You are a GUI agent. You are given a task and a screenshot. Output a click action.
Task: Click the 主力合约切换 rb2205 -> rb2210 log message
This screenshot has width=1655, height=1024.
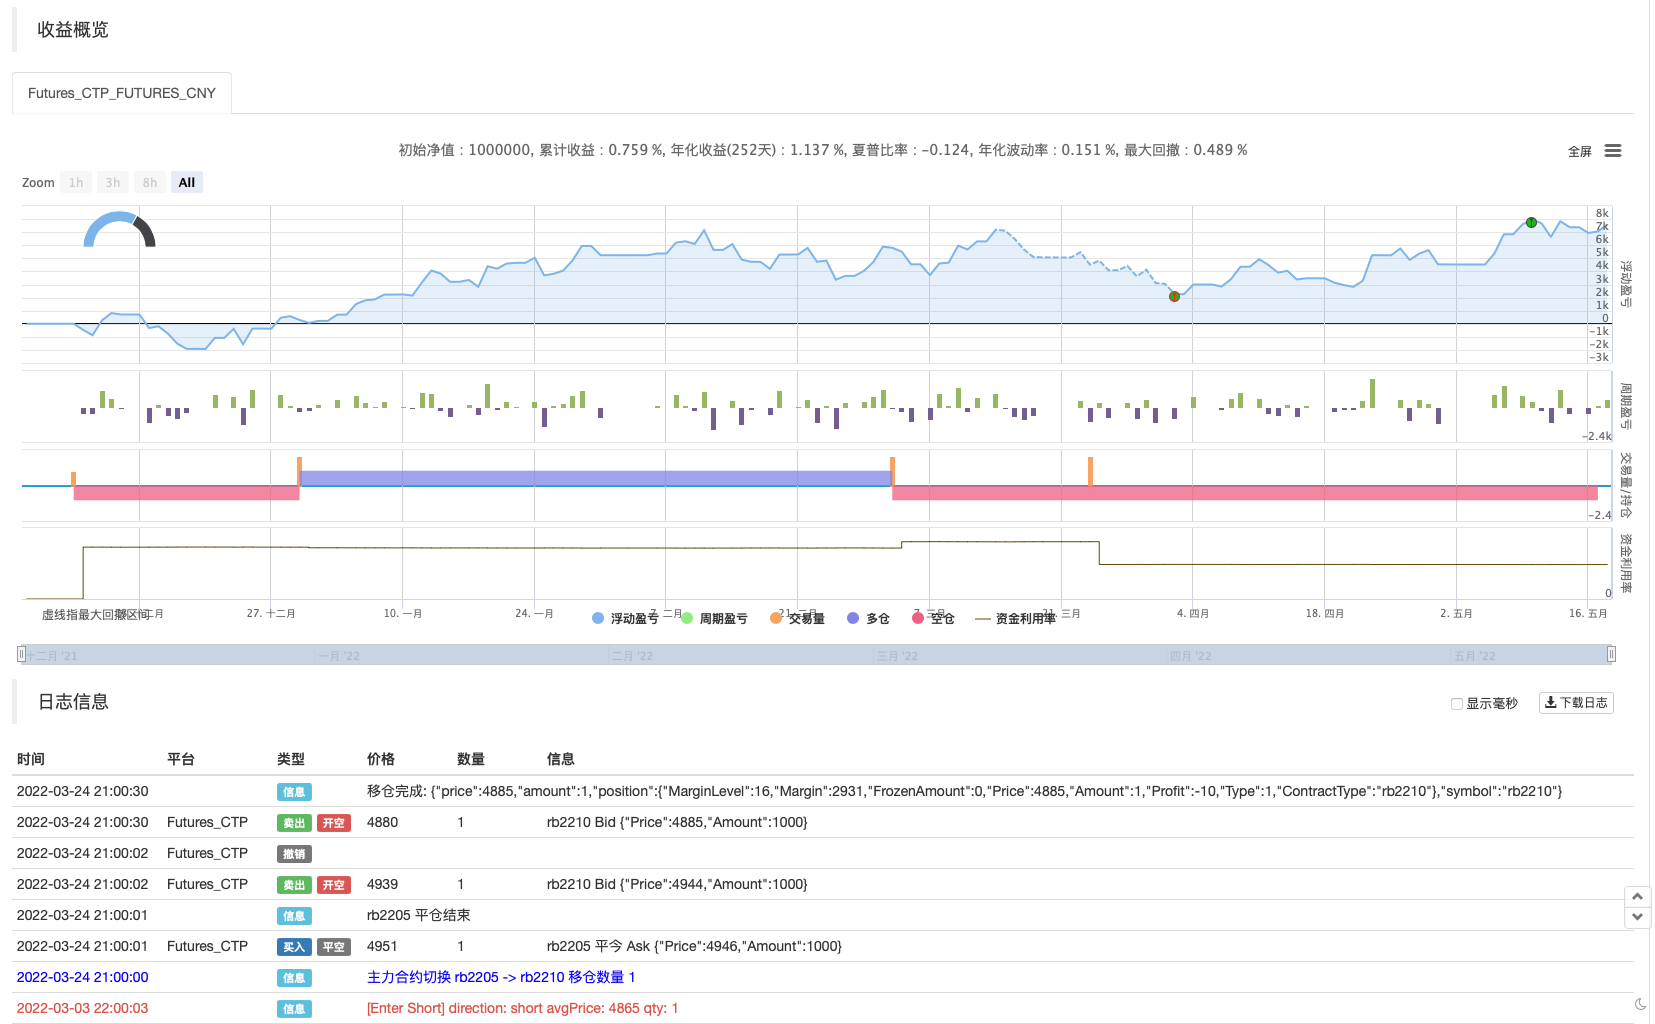tap(501, 977)
